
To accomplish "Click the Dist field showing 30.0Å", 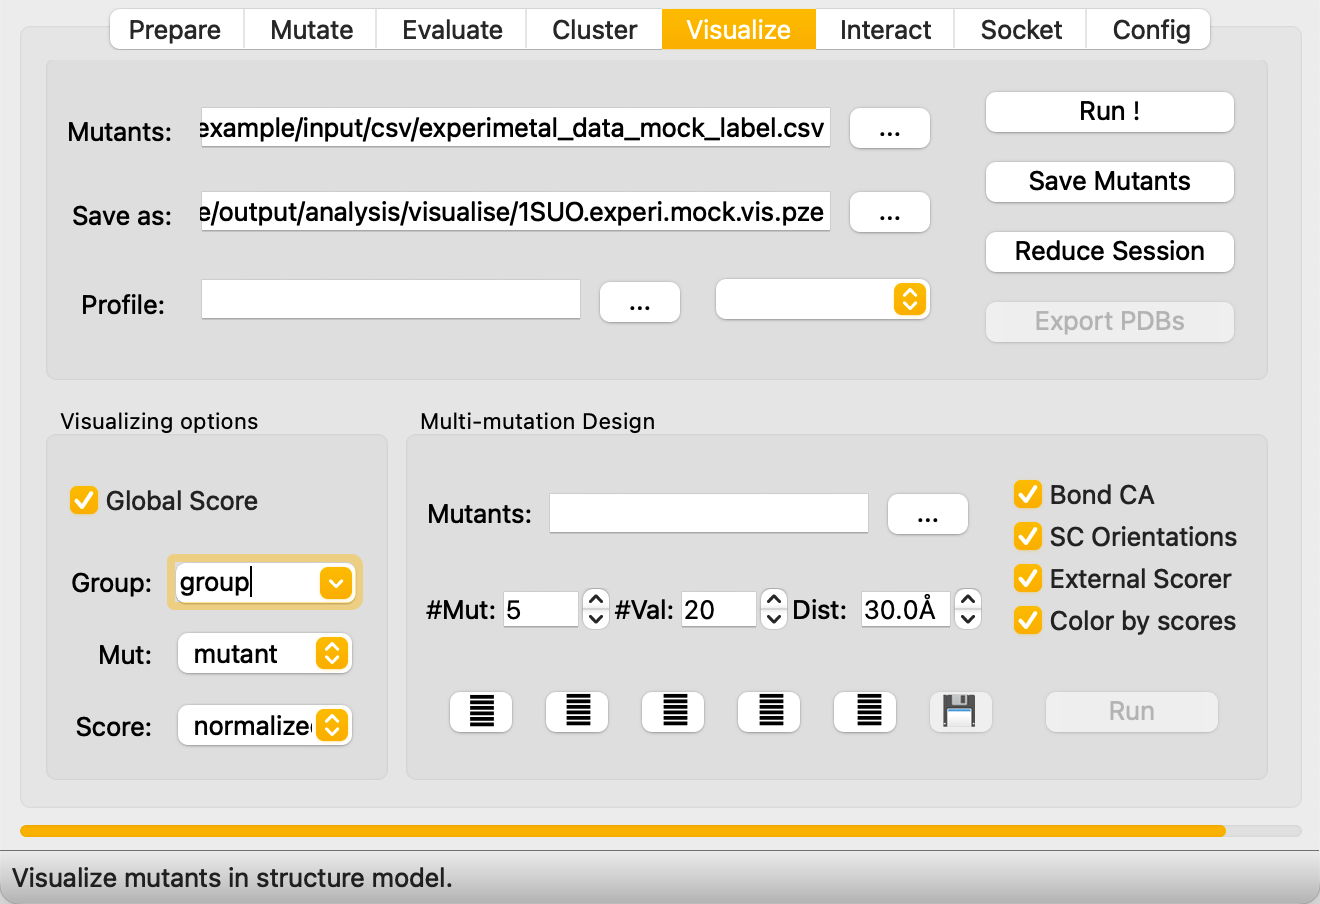I will (905, 609).
